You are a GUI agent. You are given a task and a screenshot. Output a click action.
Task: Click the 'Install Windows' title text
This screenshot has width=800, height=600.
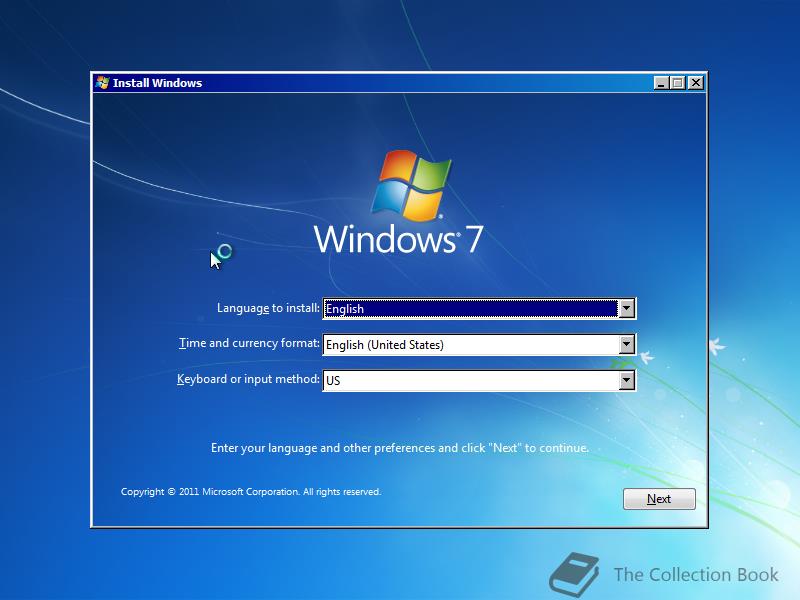[157, 83]
